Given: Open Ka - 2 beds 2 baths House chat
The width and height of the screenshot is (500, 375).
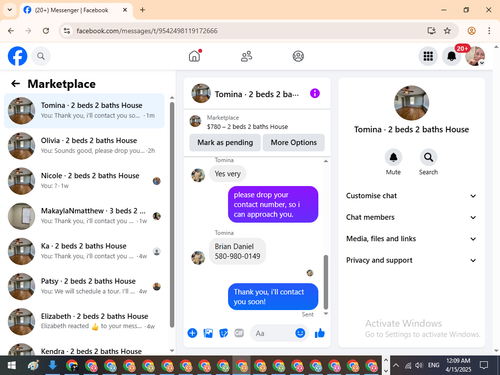Looking at the screenshot, I should click(84, 251).
